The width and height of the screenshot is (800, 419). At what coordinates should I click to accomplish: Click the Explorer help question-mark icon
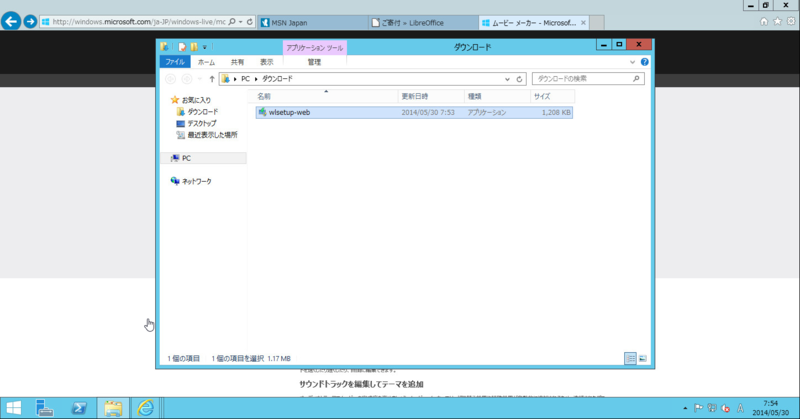pyautogui.click(x=644, y=62)
